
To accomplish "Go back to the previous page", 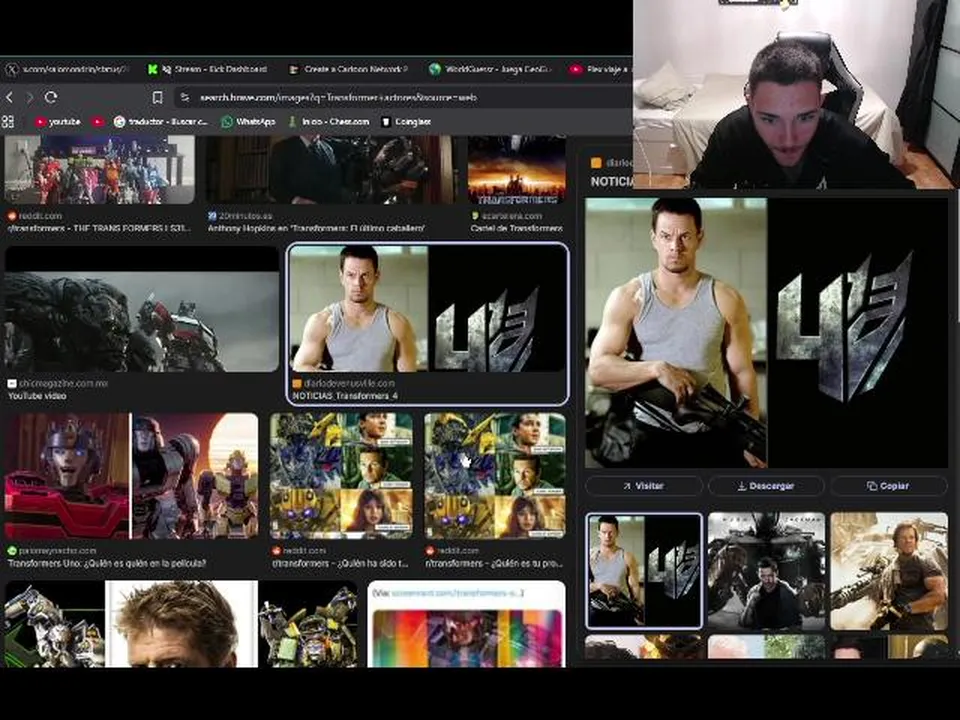I will click(9, 97).
